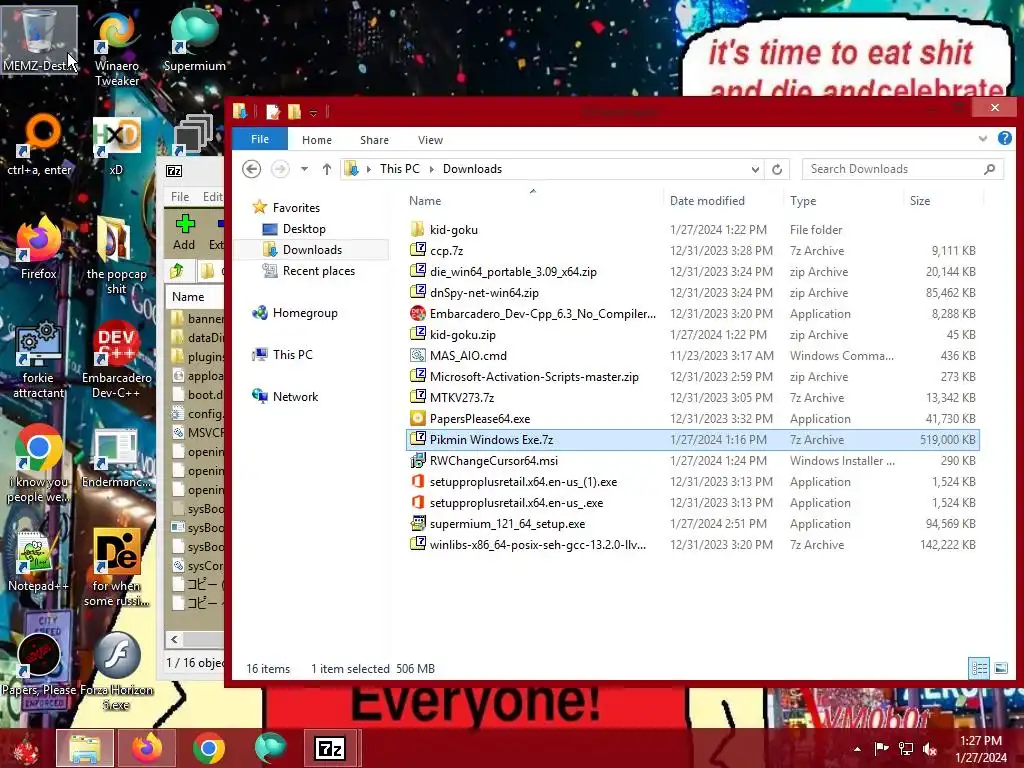The image size is (1024, 768).
Task: Open the Papers, Please desktop shortcut
Action: (39, 665)
